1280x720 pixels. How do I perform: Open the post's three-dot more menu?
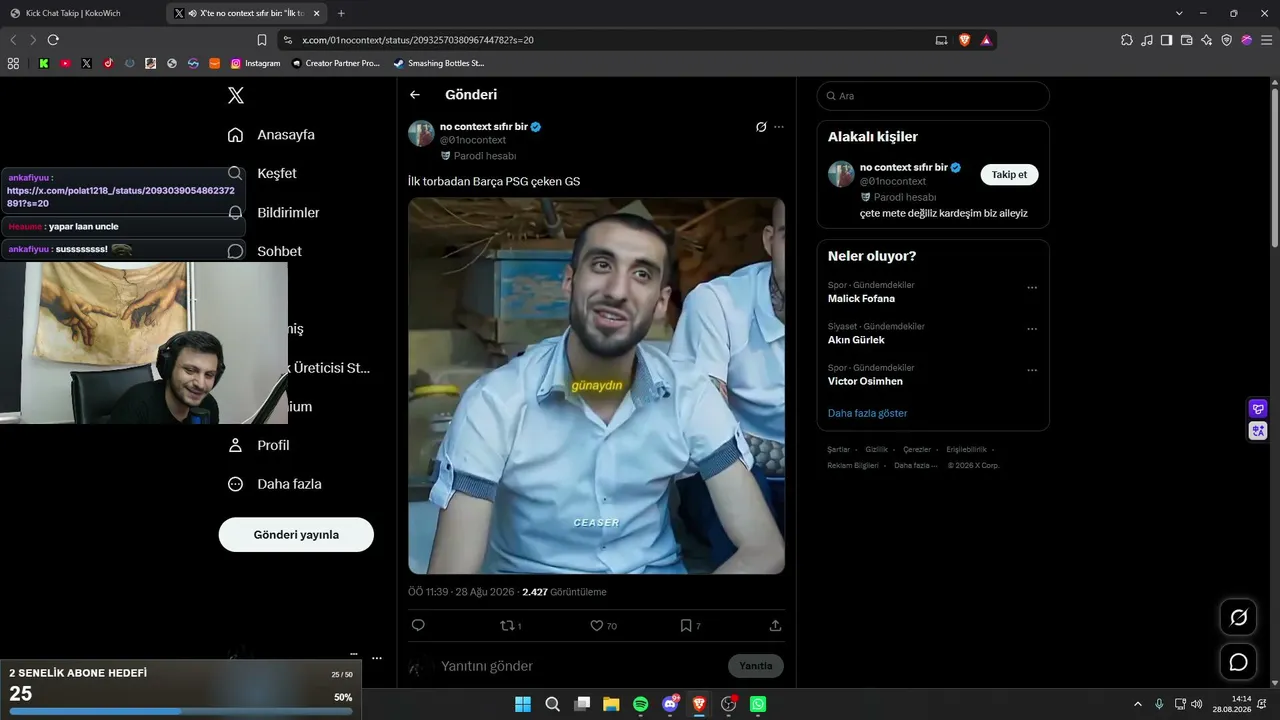point(779,127)
